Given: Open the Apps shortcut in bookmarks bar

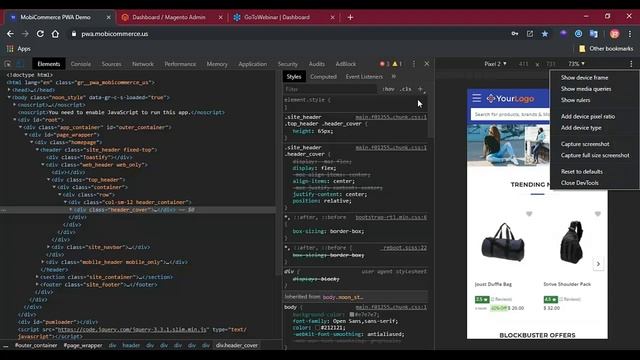Looking at the screenshot, I should (19, 49).
